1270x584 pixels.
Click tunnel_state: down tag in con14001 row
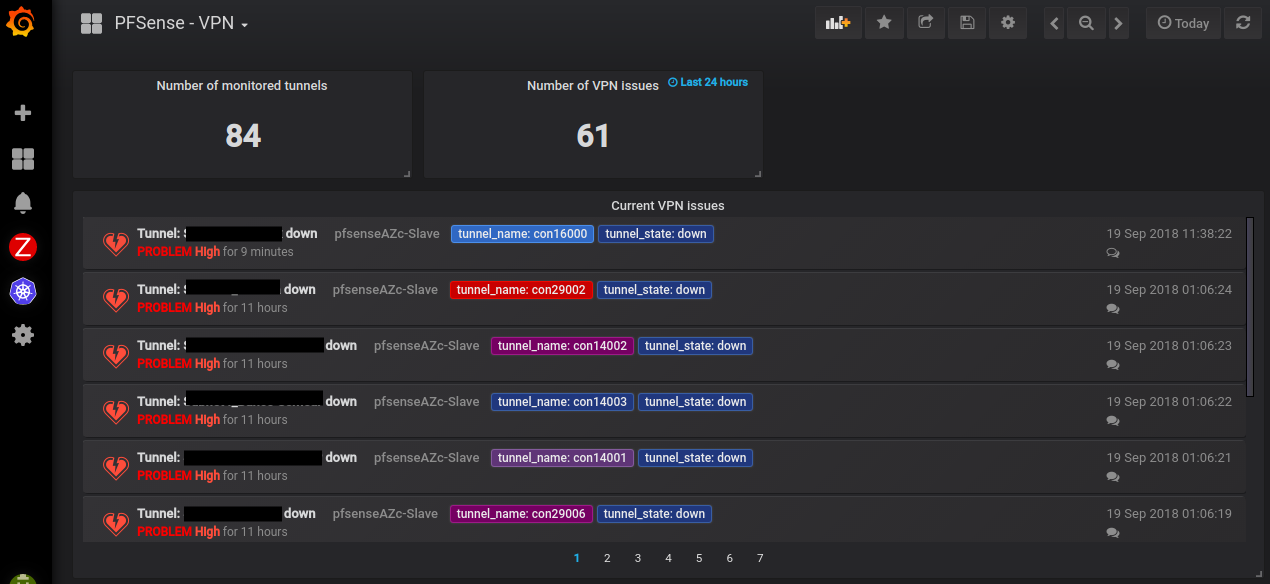[696, 458]
